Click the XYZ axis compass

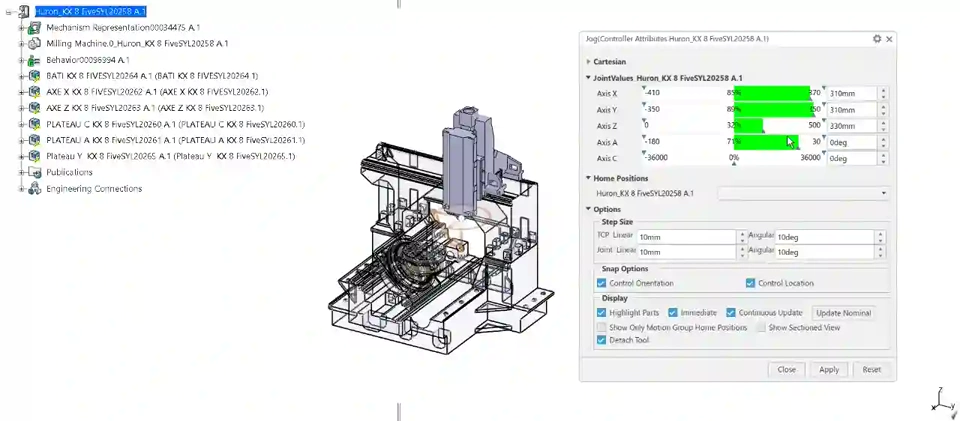[x=943, y=401]
